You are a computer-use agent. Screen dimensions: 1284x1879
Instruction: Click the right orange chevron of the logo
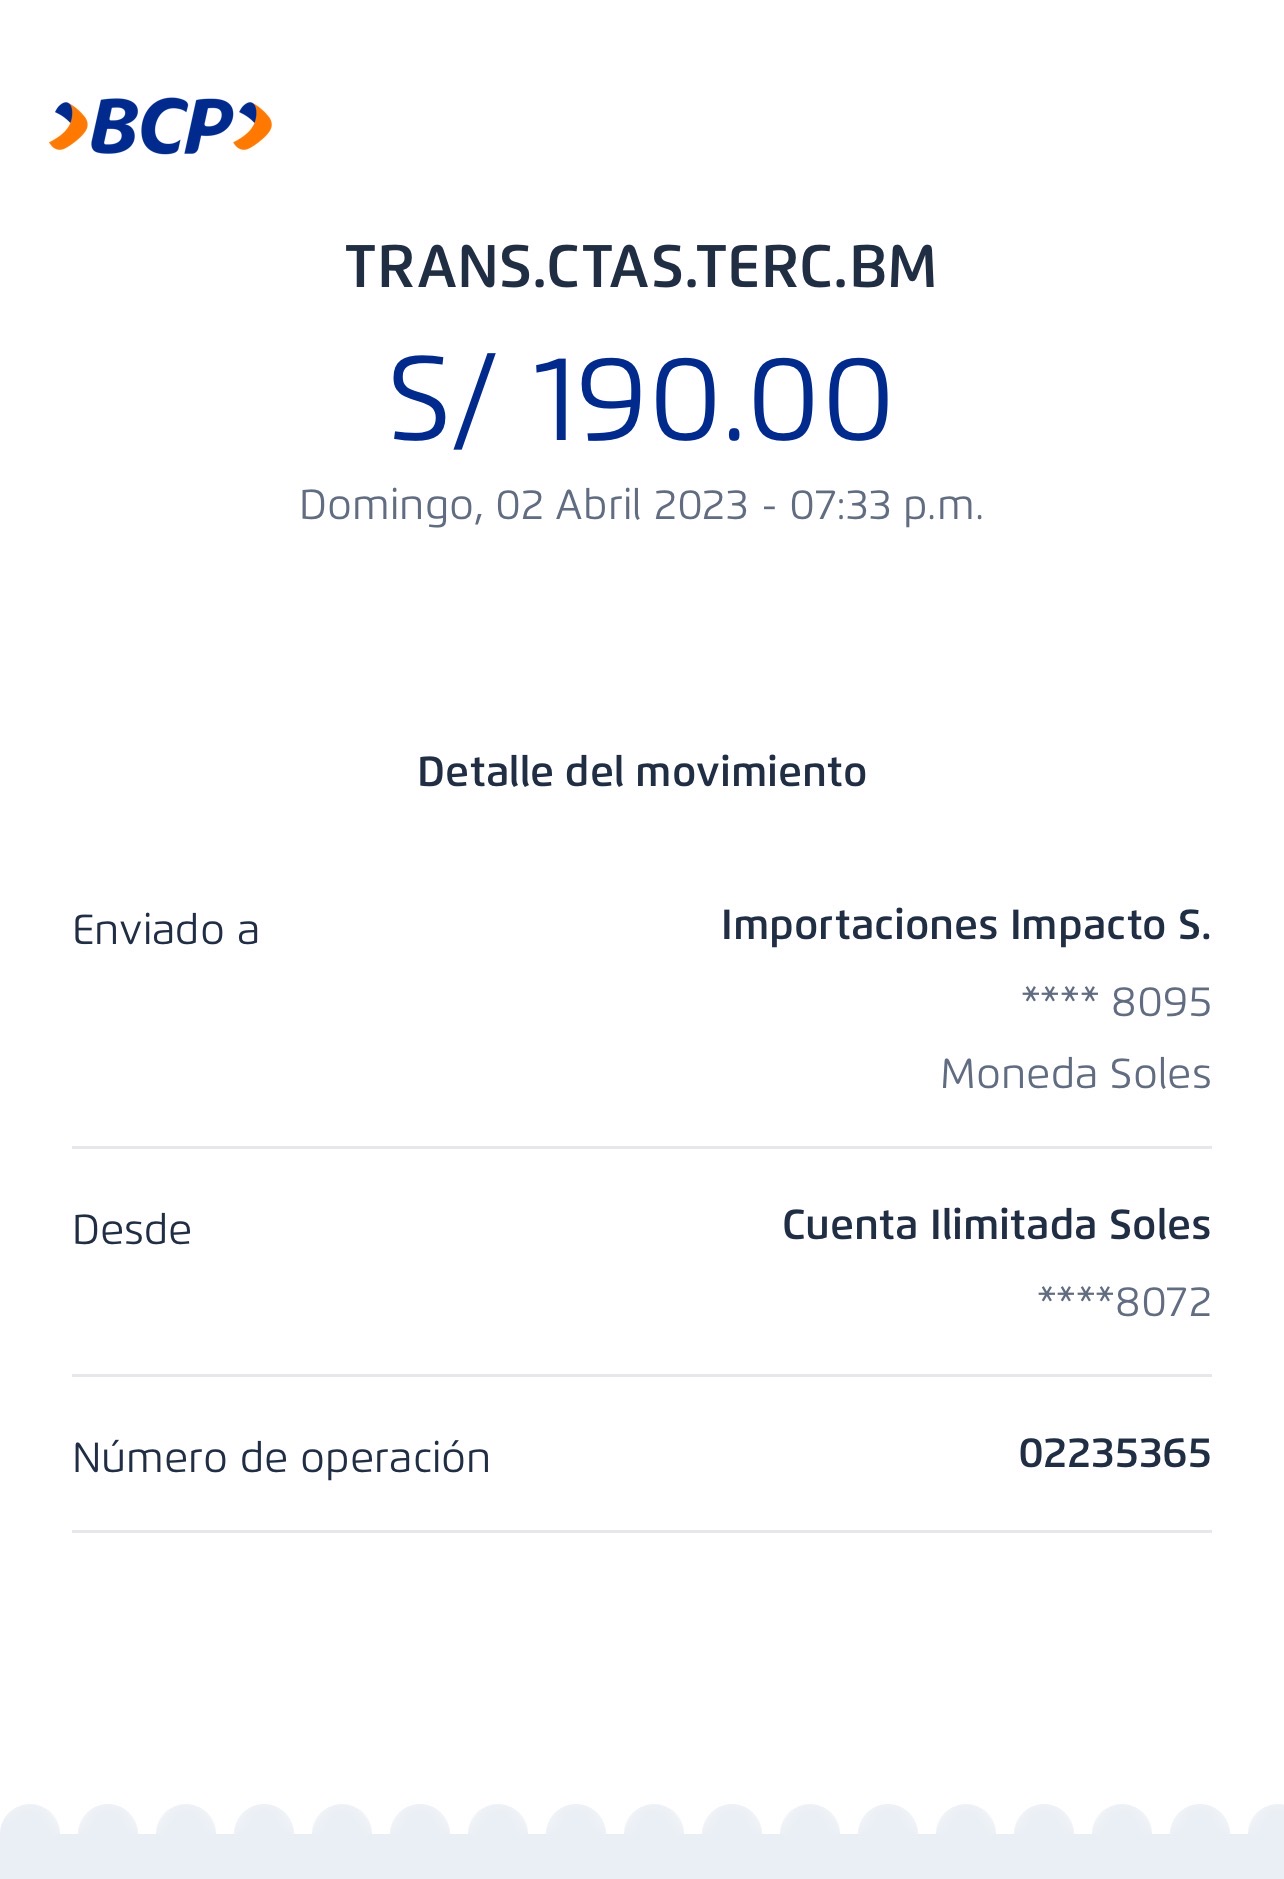(253, 127)
